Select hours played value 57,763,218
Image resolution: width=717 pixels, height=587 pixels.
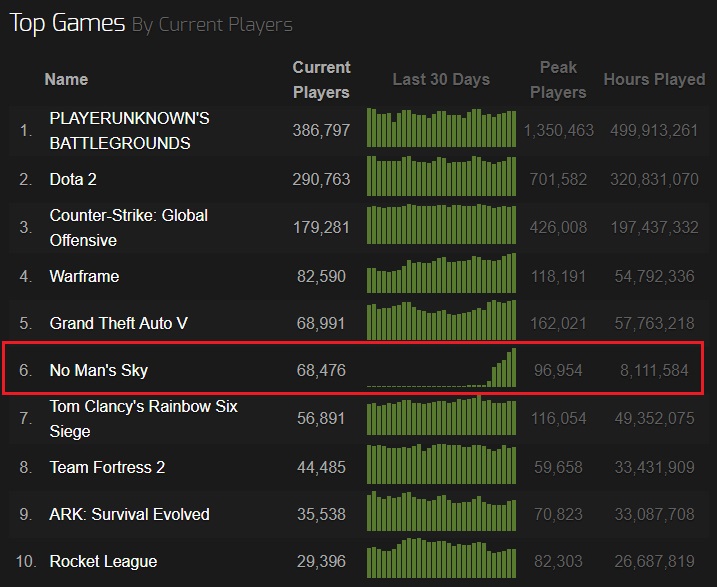[x=654, y=323]
